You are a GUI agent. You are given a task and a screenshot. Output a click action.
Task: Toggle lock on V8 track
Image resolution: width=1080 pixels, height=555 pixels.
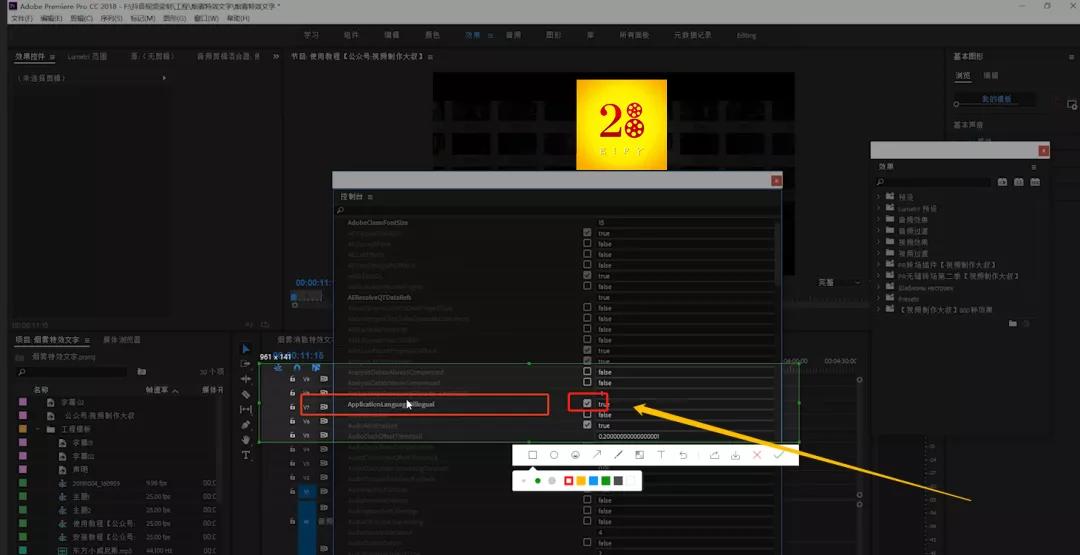click(292, 392)
